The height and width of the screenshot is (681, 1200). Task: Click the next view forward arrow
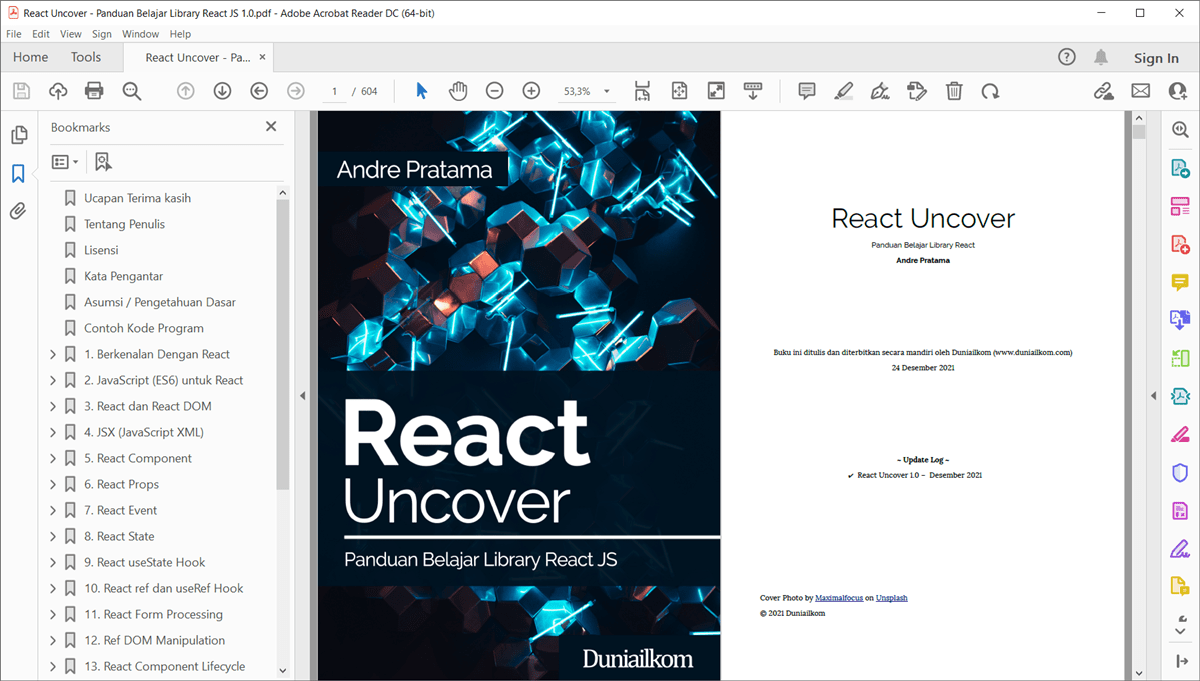click(295, 91)
